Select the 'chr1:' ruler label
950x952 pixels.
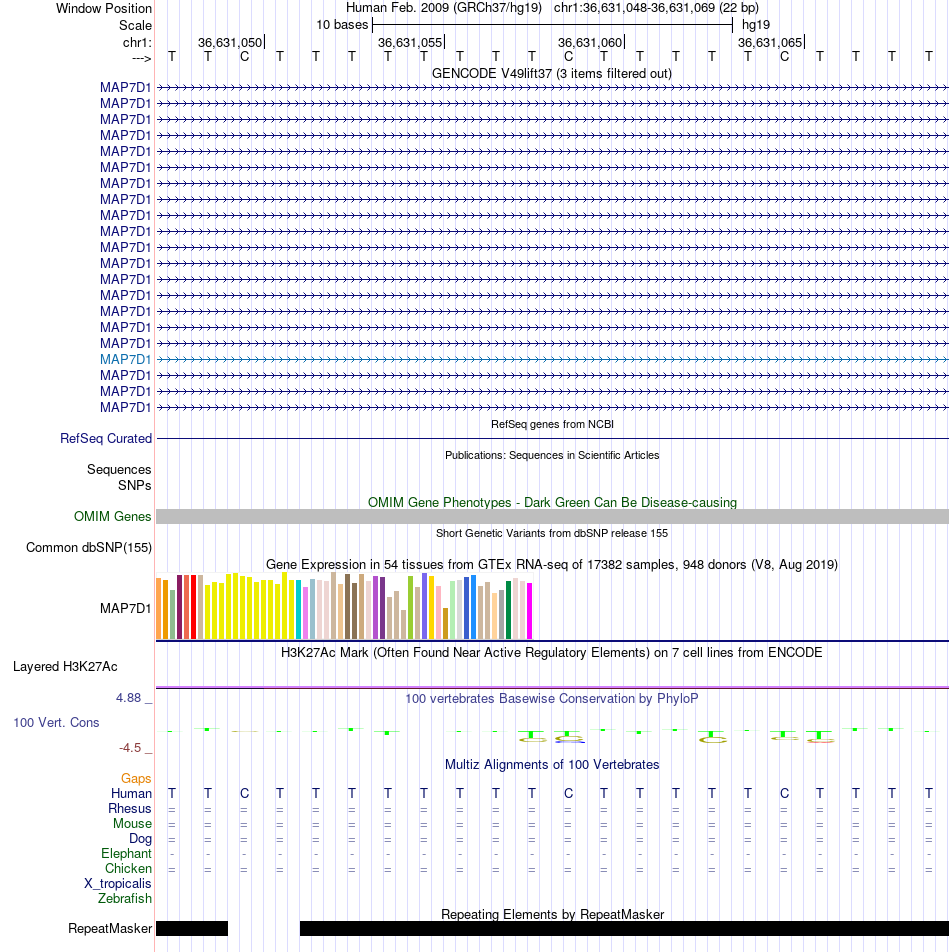(137, 42)
